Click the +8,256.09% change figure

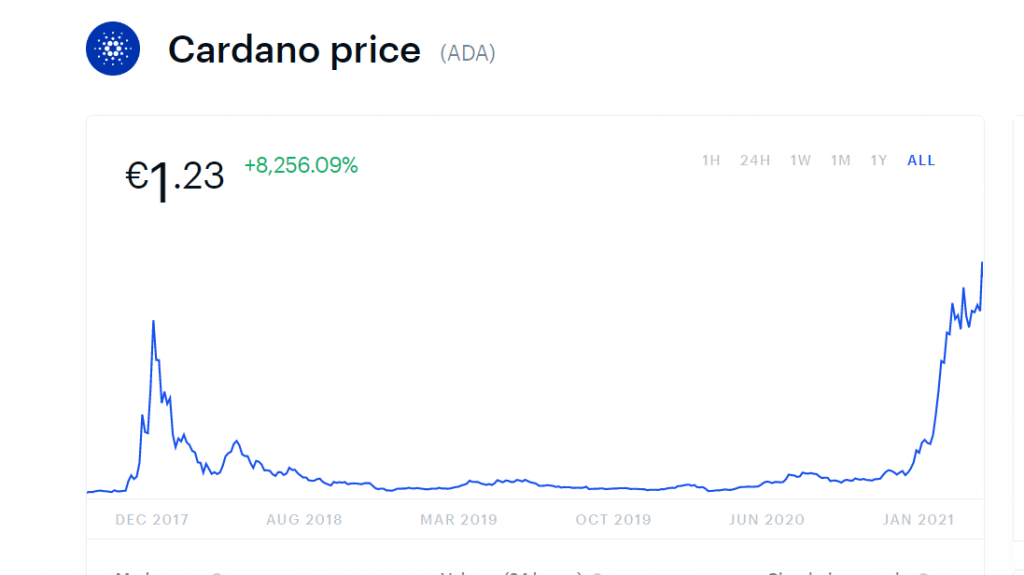pyautogui.click(x=301, y=166)
